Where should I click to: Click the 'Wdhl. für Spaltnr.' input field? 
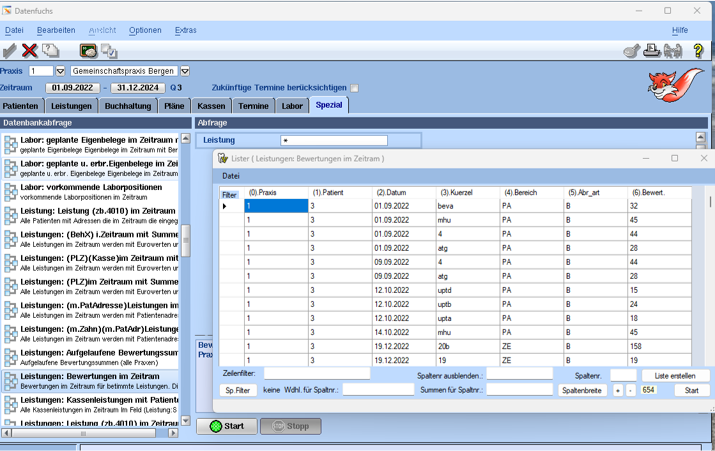(x=378, y=389)
